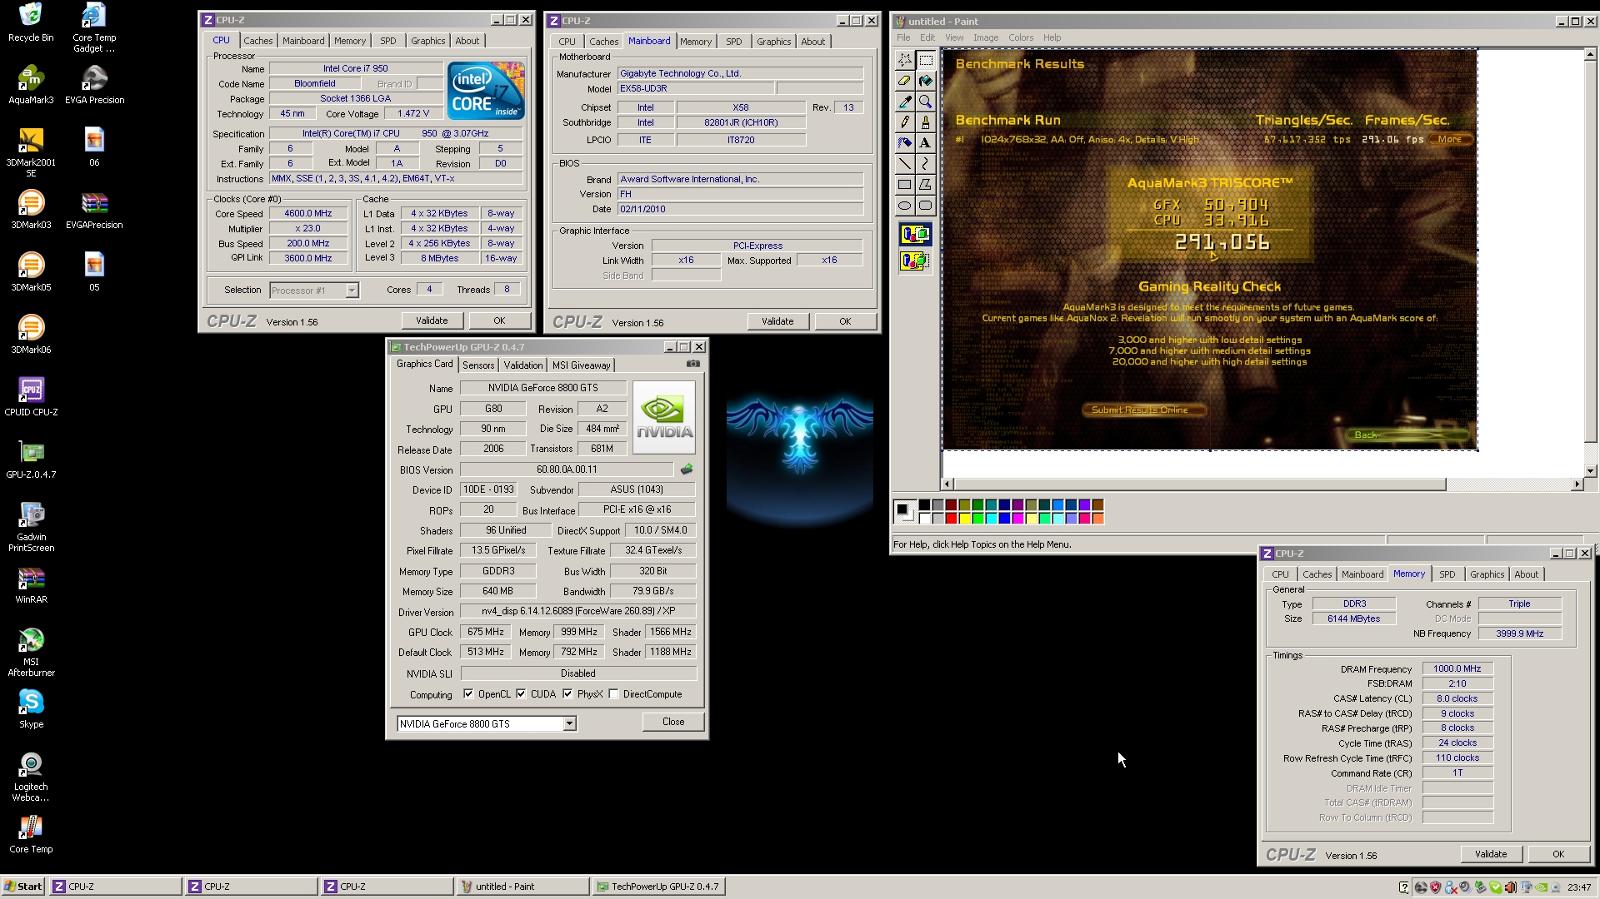Choose the Eraser tool in Paint
Image resolution: width=1600 pixels, height=899 pixels.
pyautogui.click(x=905, y=81)
